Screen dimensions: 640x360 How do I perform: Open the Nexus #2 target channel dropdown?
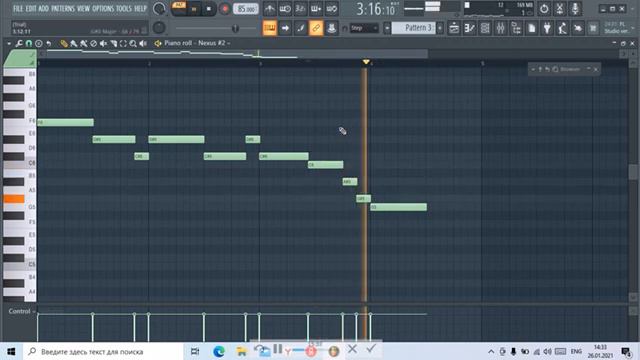point(215,43)
